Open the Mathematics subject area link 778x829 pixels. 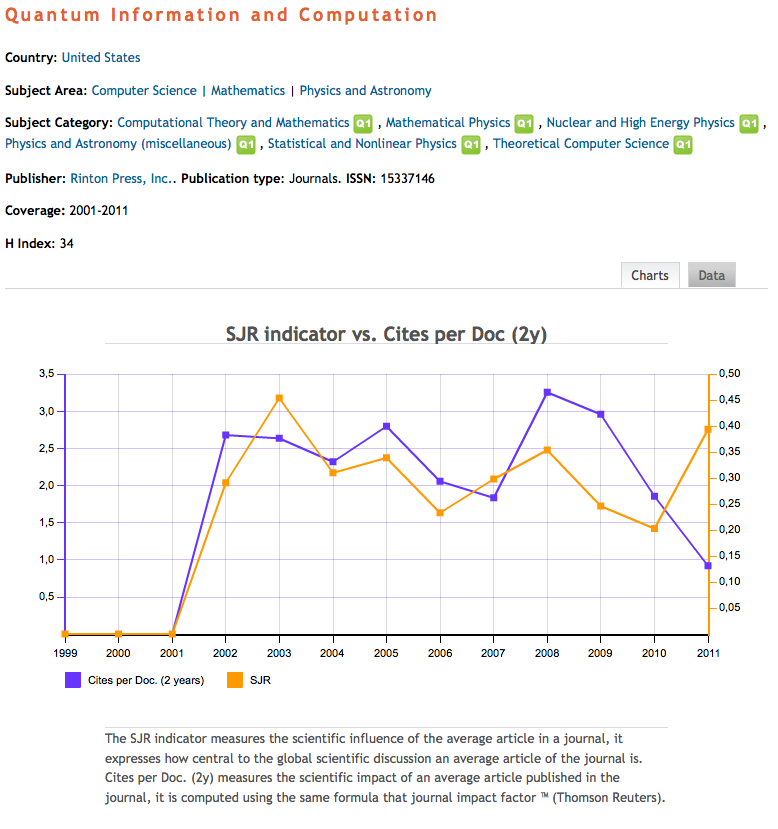248,90
